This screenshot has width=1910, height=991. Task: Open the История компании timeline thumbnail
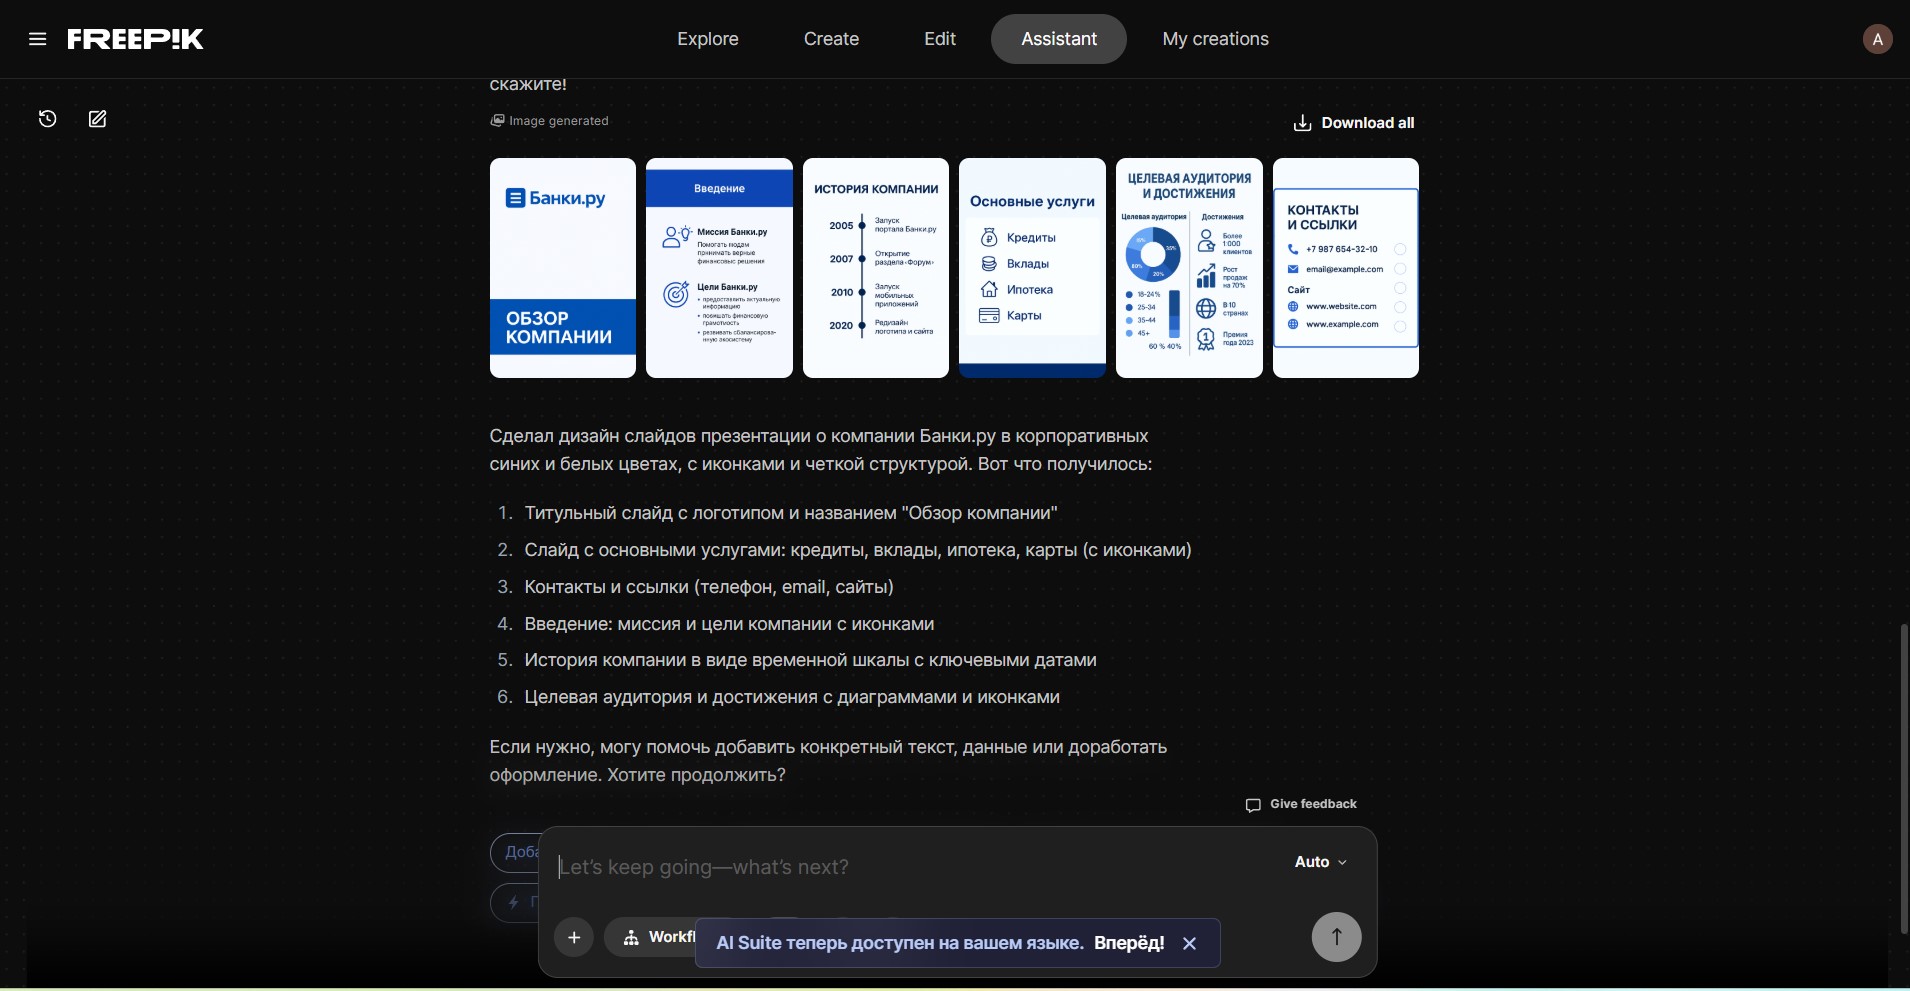click(876, 268)
